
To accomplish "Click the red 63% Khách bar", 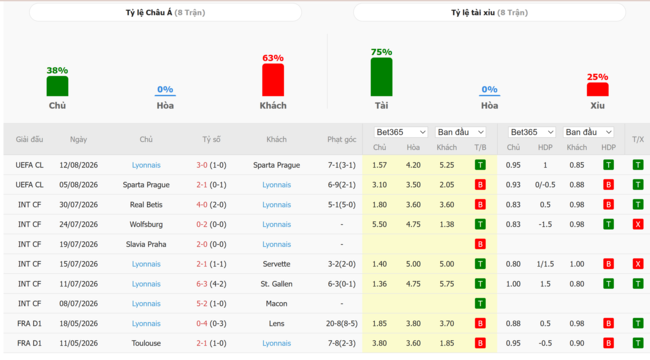I will click(273, 80).
